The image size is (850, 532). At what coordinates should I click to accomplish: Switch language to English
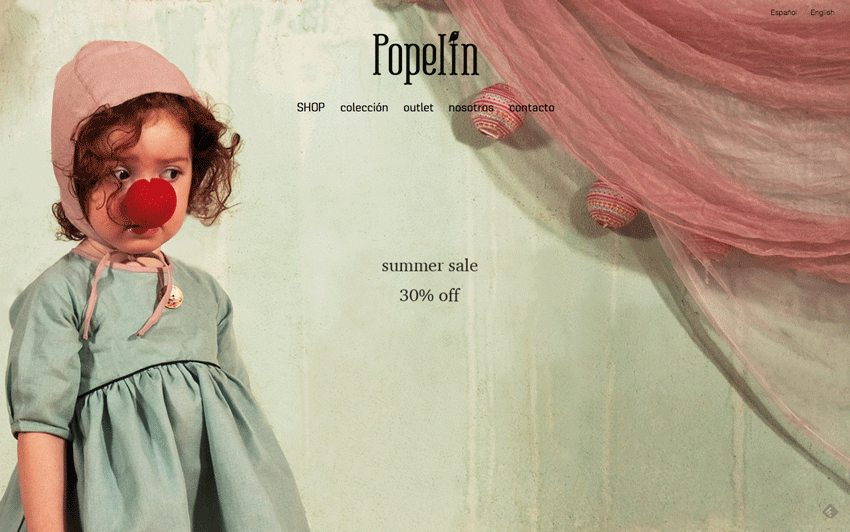822,12
